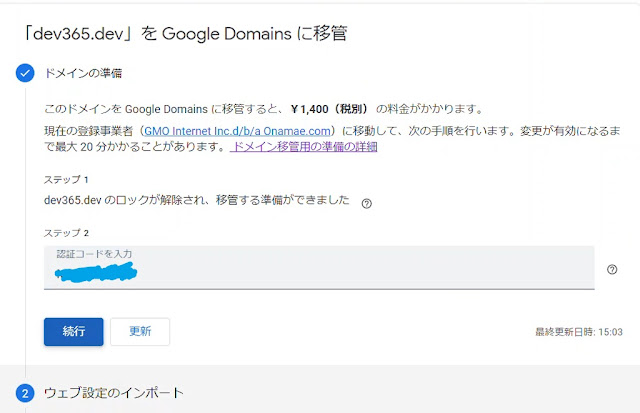Select the ドメインの準備 step heading

(x=83, y=73)
